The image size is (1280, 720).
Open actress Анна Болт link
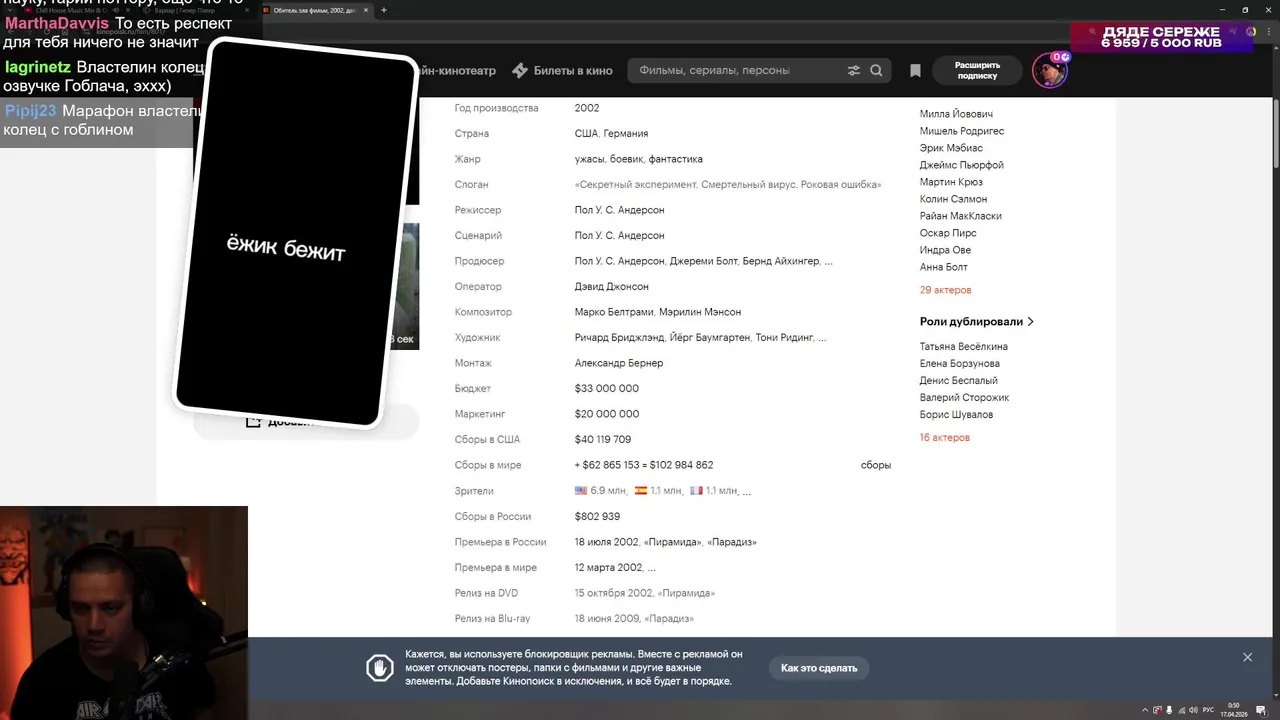point(944,267)
